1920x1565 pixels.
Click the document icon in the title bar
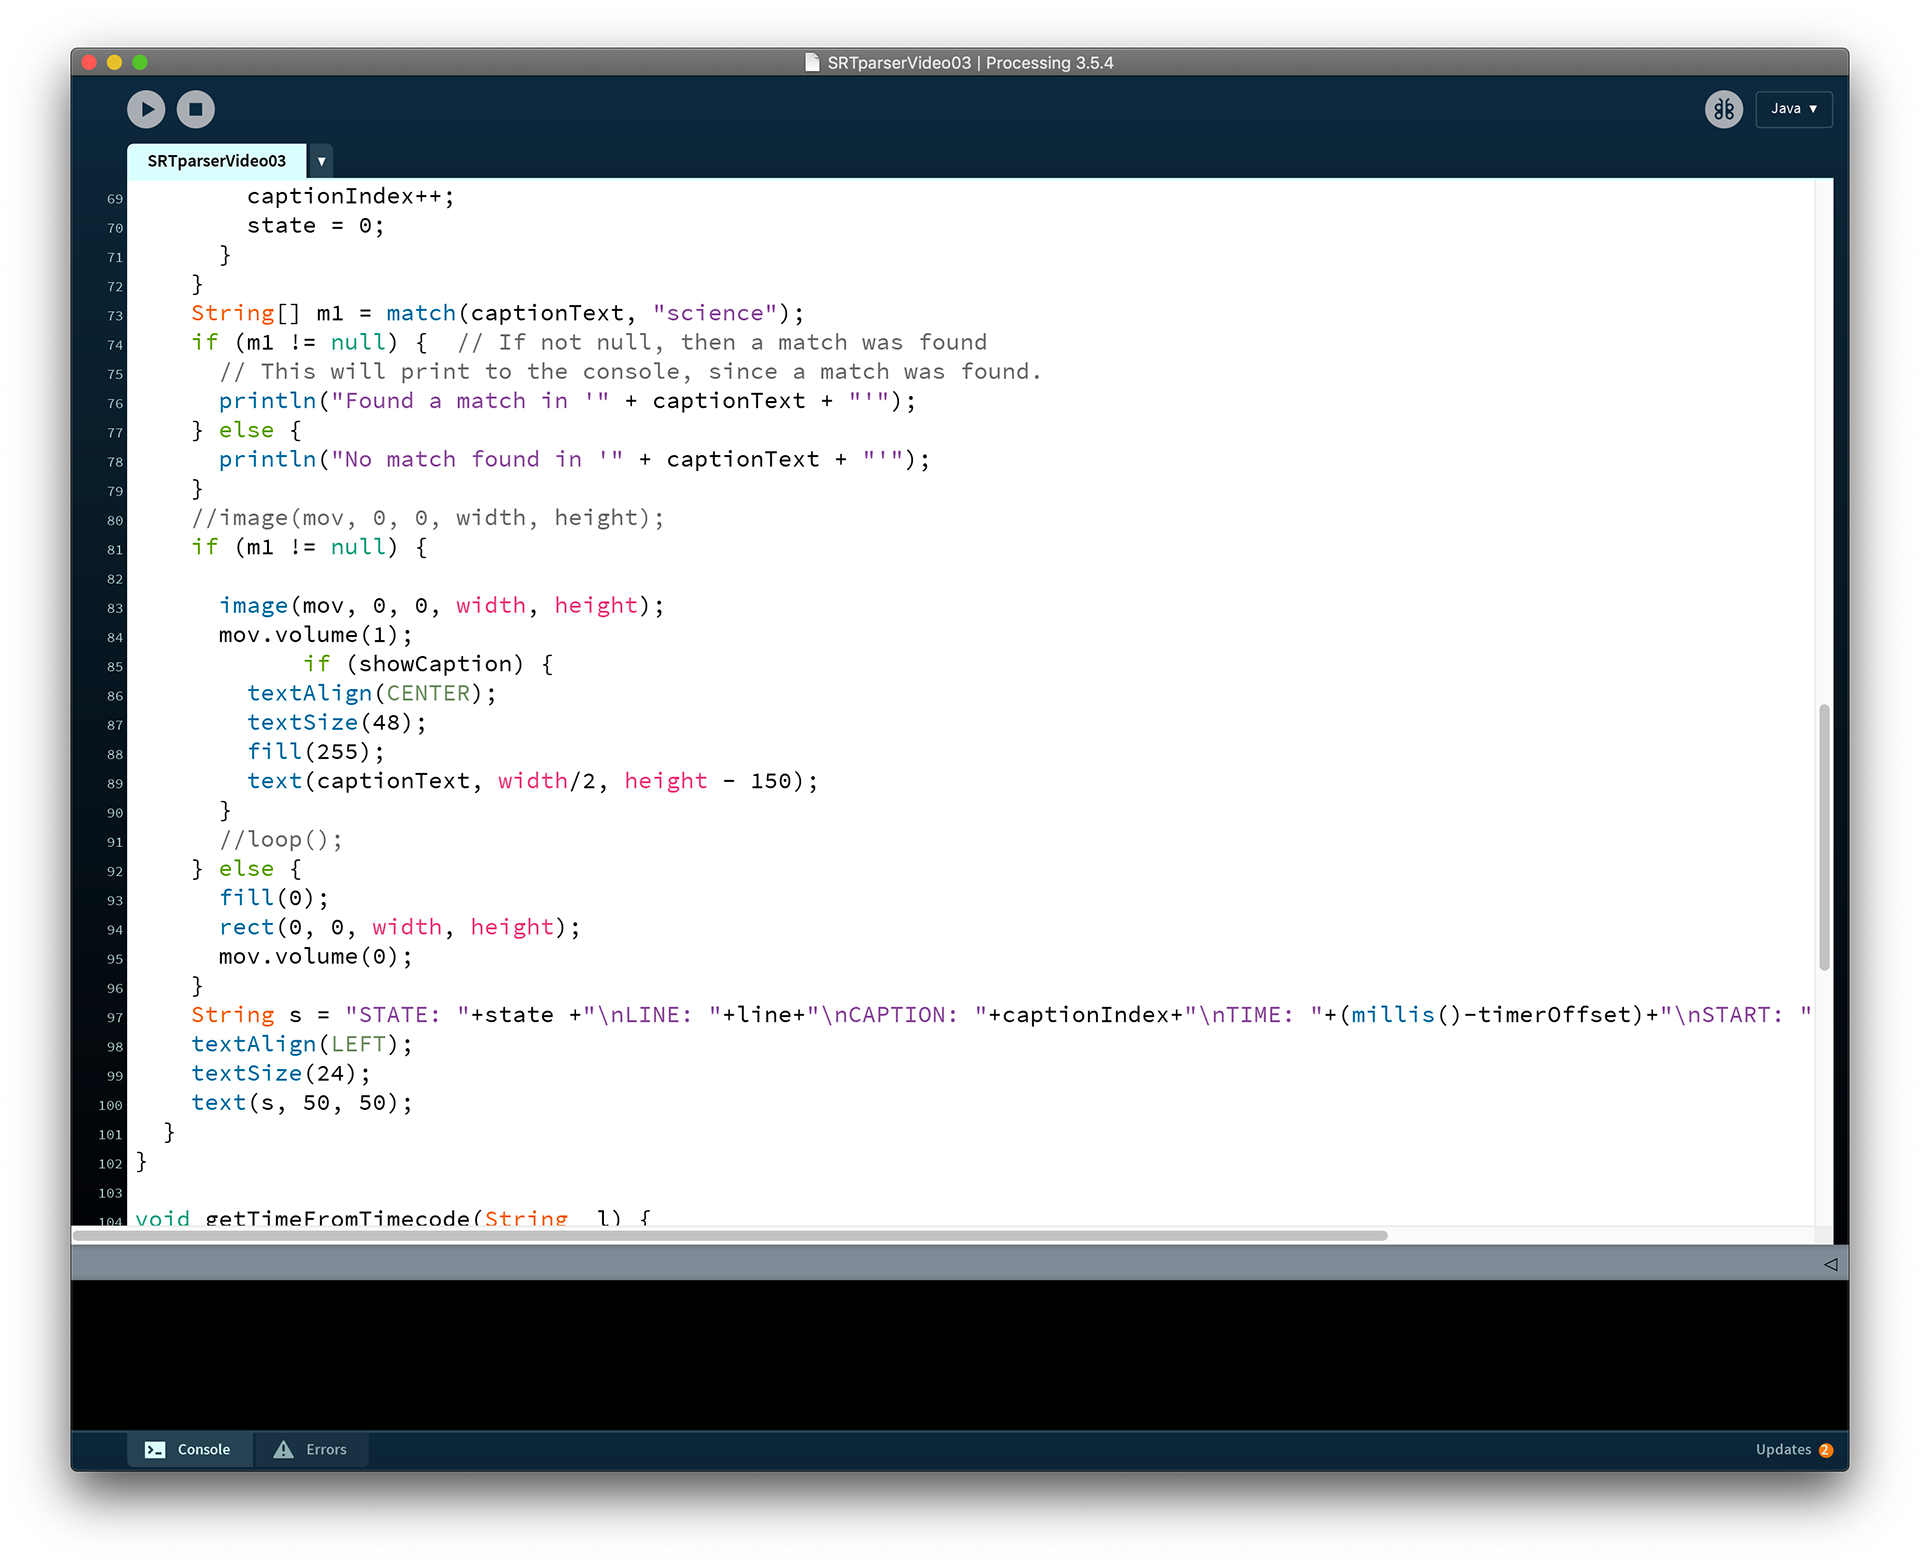coord(812,62)
